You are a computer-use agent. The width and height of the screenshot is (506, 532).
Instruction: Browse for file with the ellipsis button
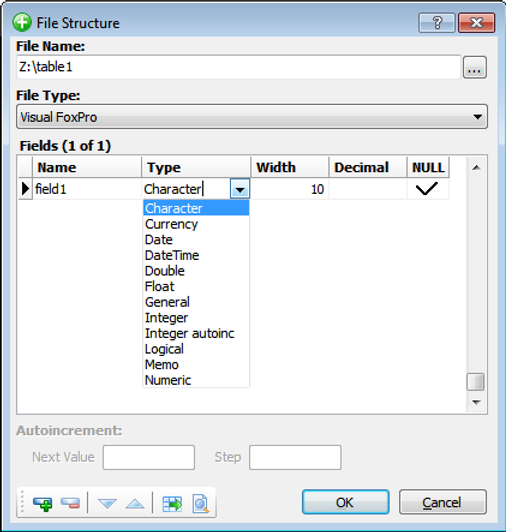coord(475,67)
